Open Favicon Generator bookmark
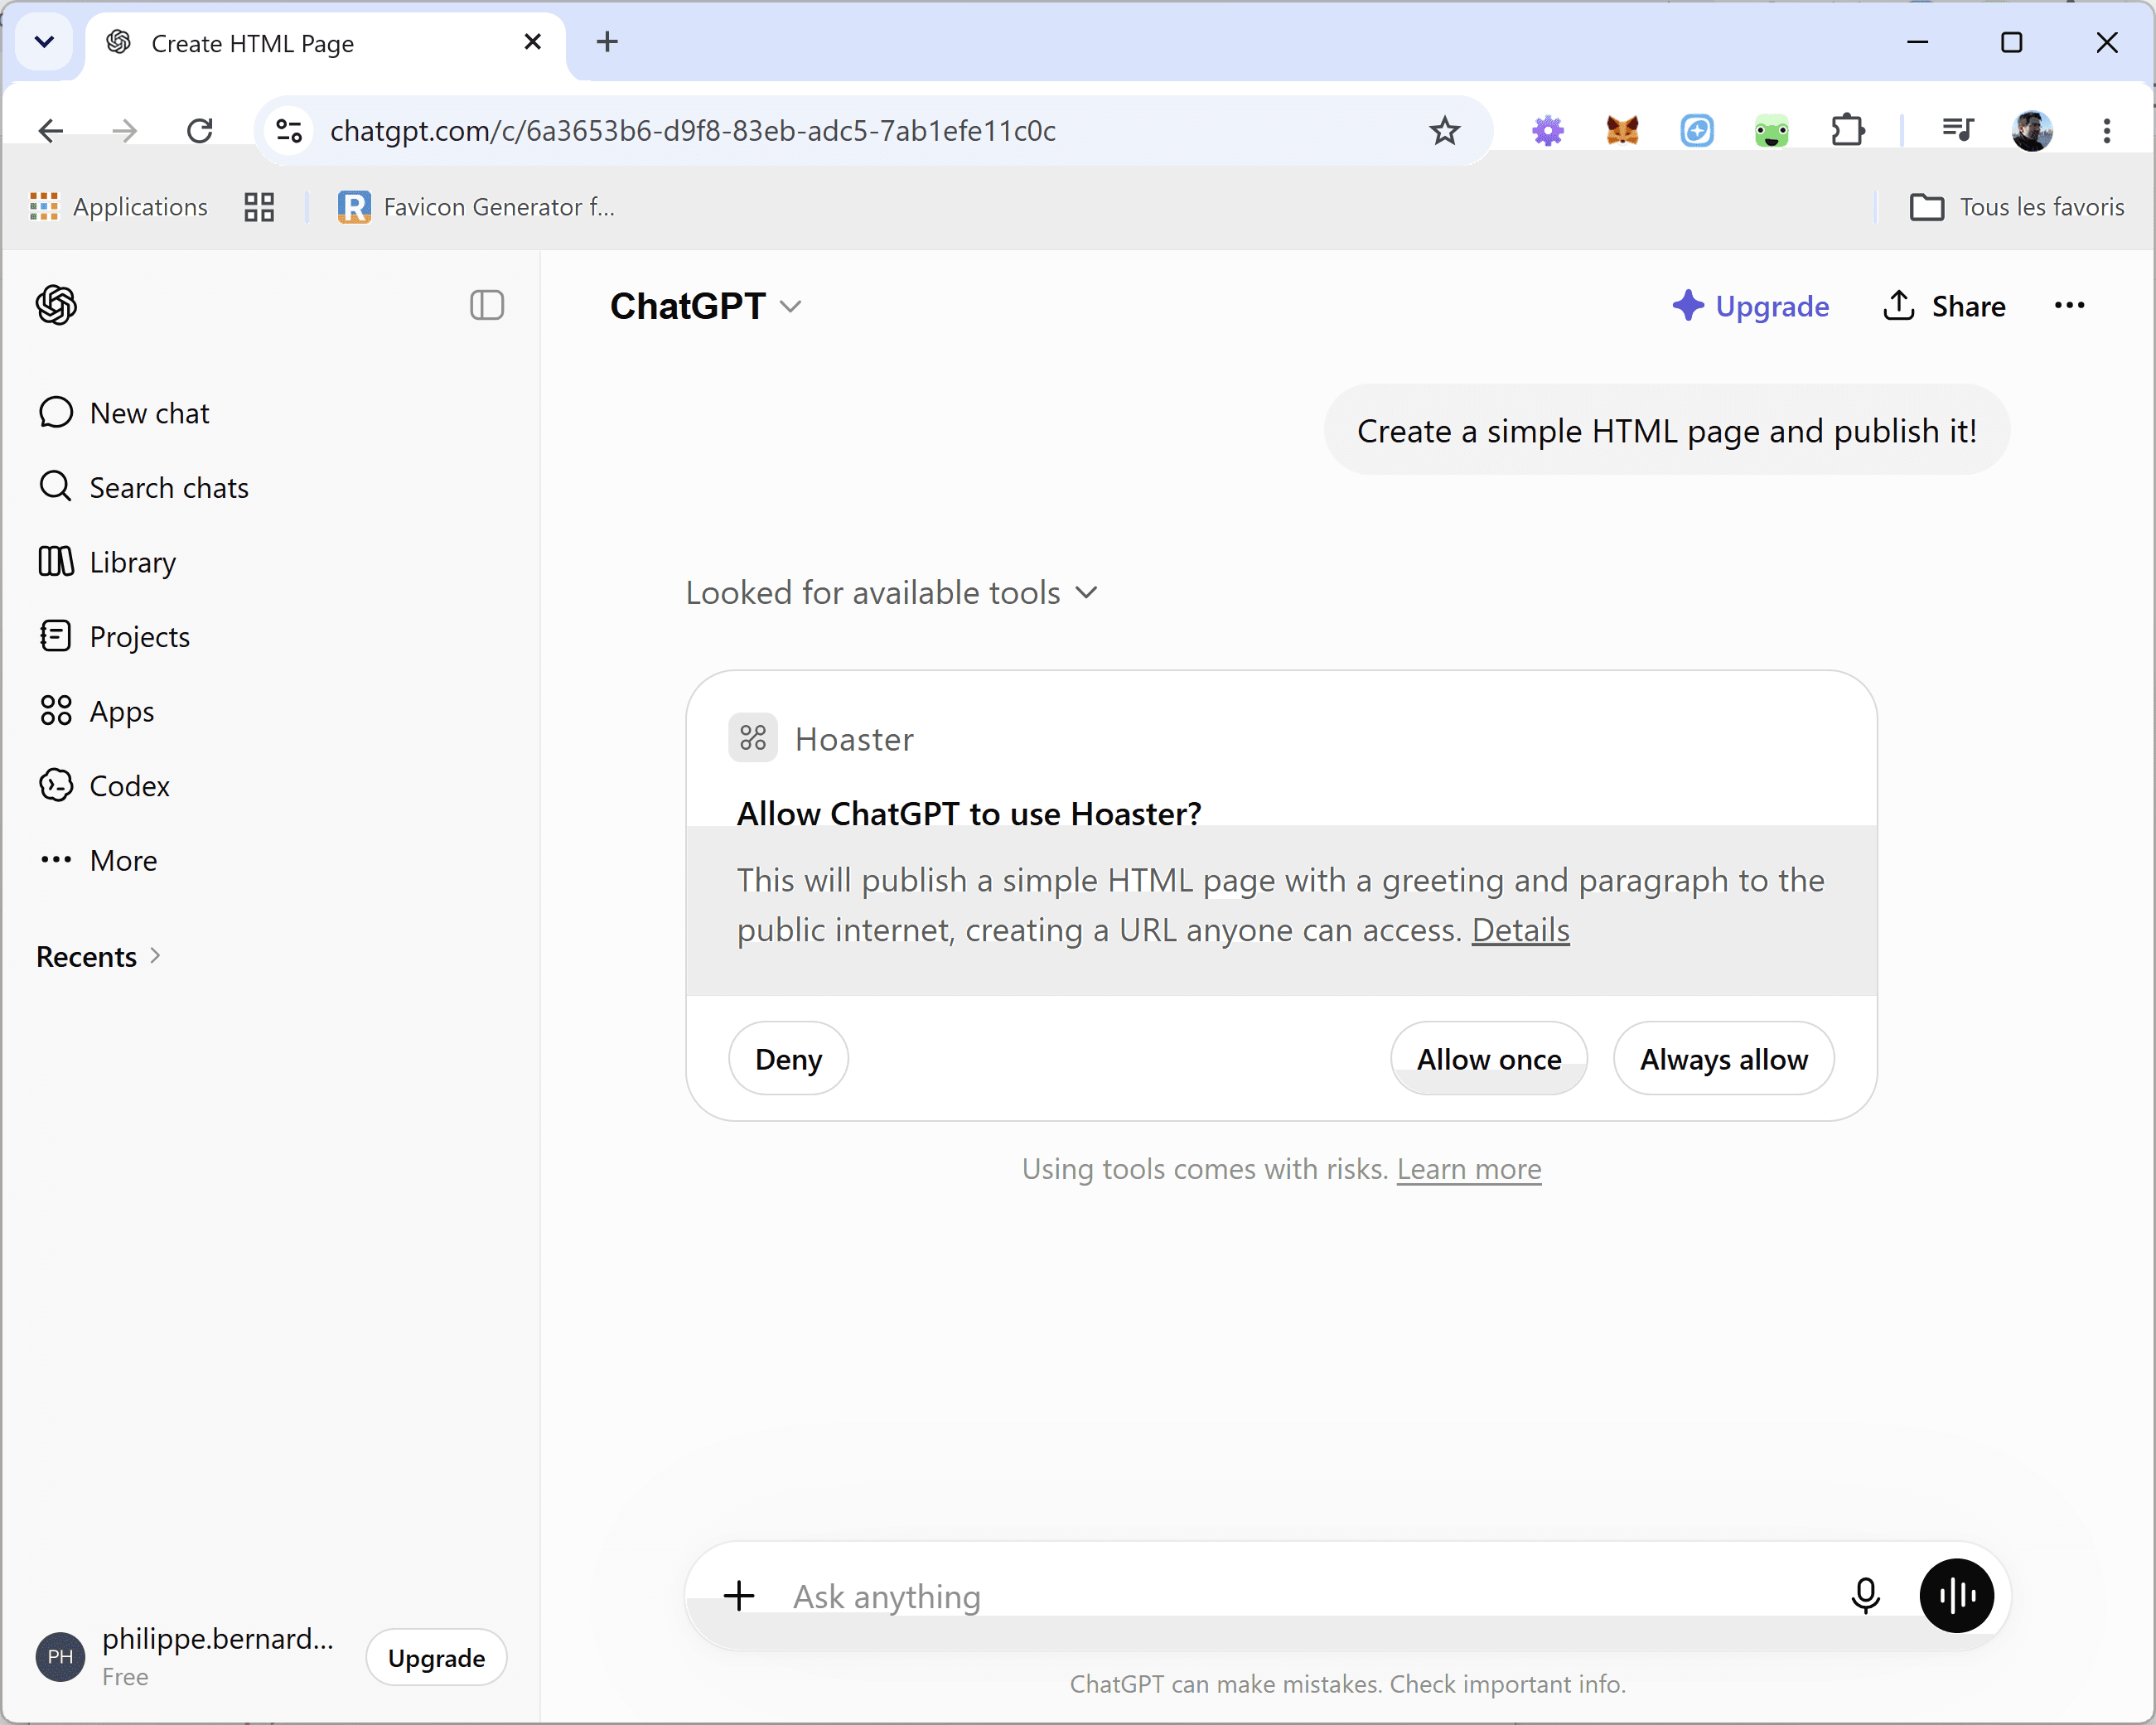This screenshot has height=1725, width=2156. 477,207
